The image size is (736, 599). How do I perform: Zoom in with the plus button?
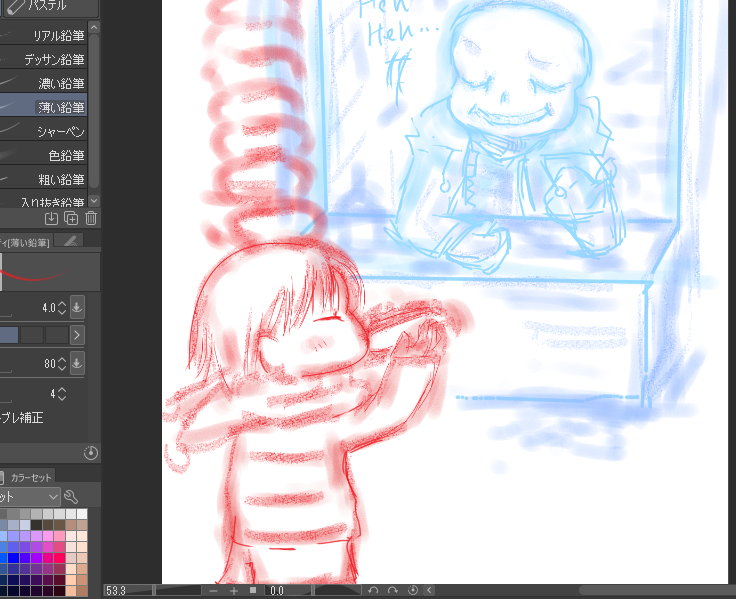(x=233, y=591)
